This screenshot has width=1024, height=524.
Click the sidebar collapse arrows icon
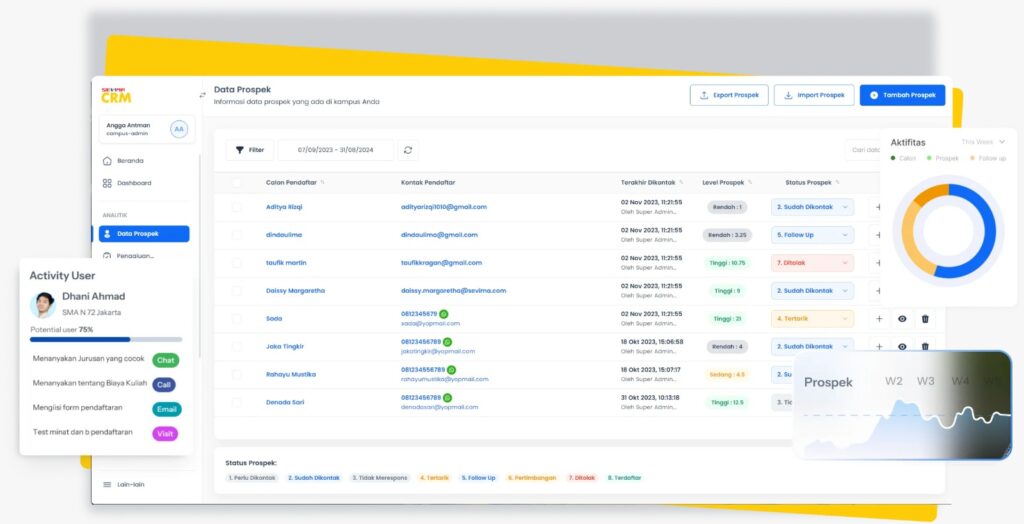tap(203, 95)
